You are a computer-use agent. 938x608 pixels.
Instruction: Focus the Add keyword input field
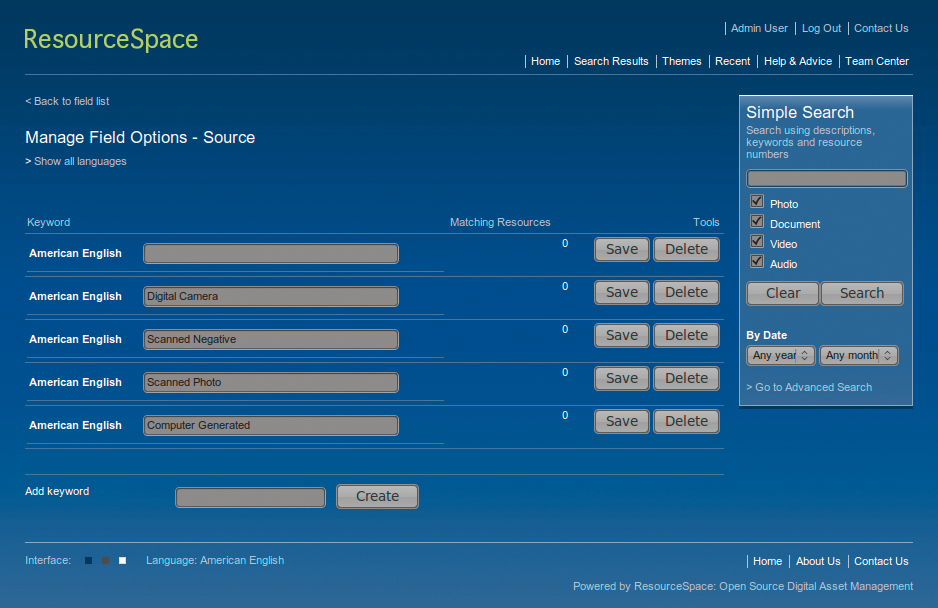tap(251, 497)
